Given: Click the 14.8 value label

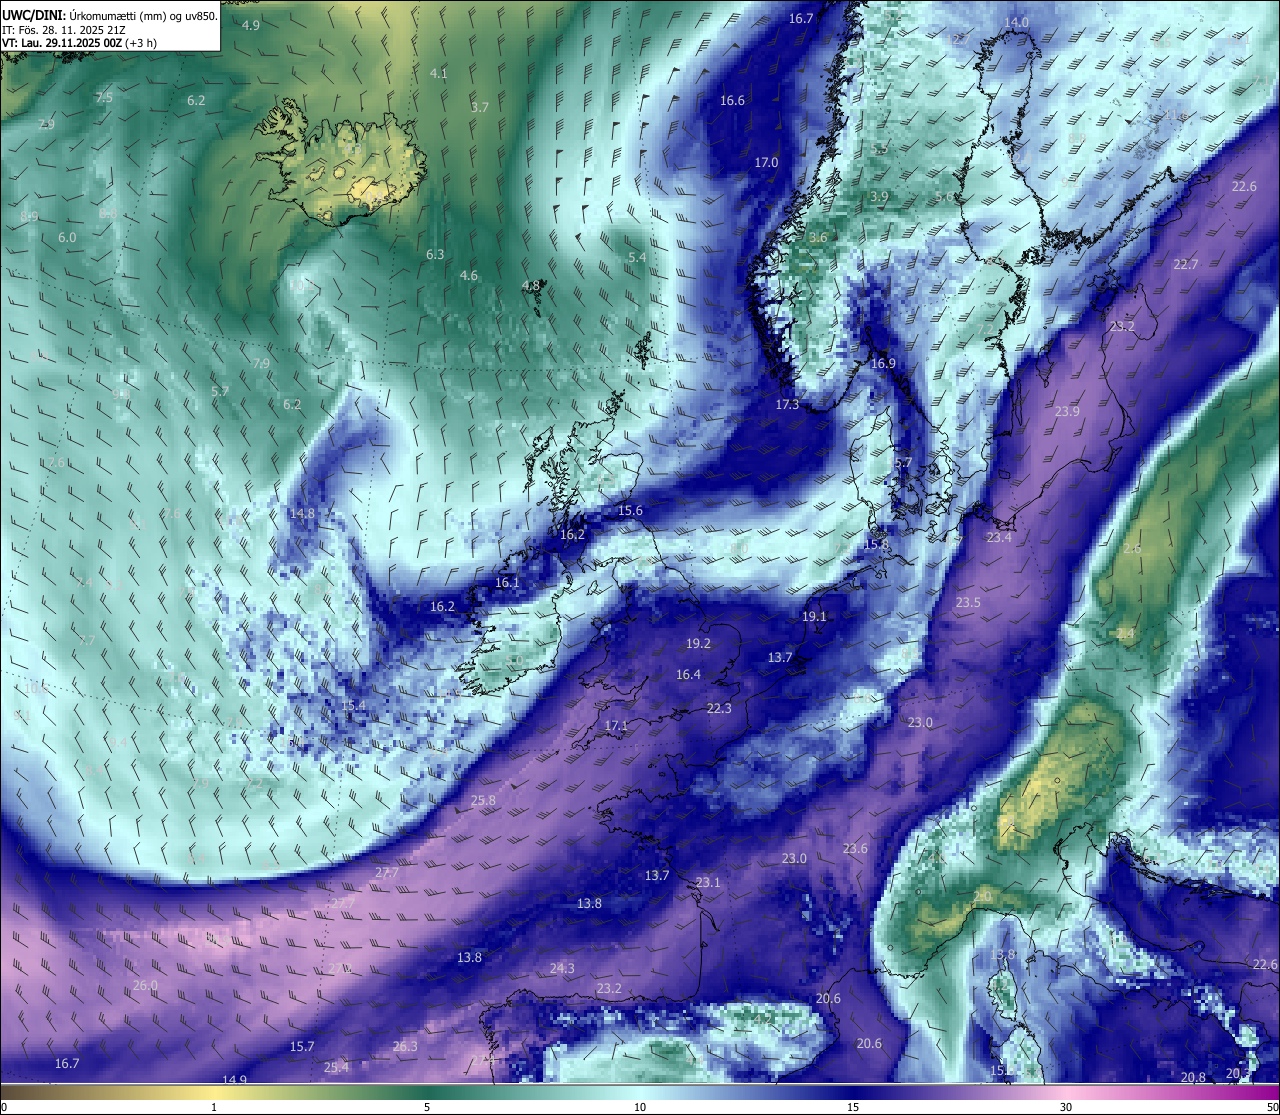Looking at the screenshot, I should (x=302, y=513).
